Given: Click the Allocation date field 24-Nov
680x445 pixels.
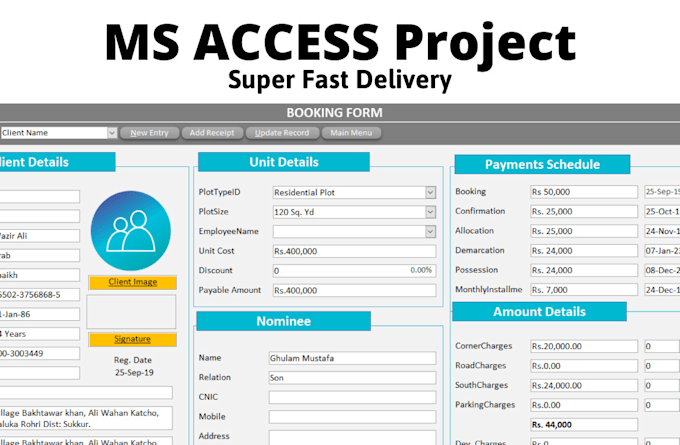Looking at the screenshot, I should point(662,231).
